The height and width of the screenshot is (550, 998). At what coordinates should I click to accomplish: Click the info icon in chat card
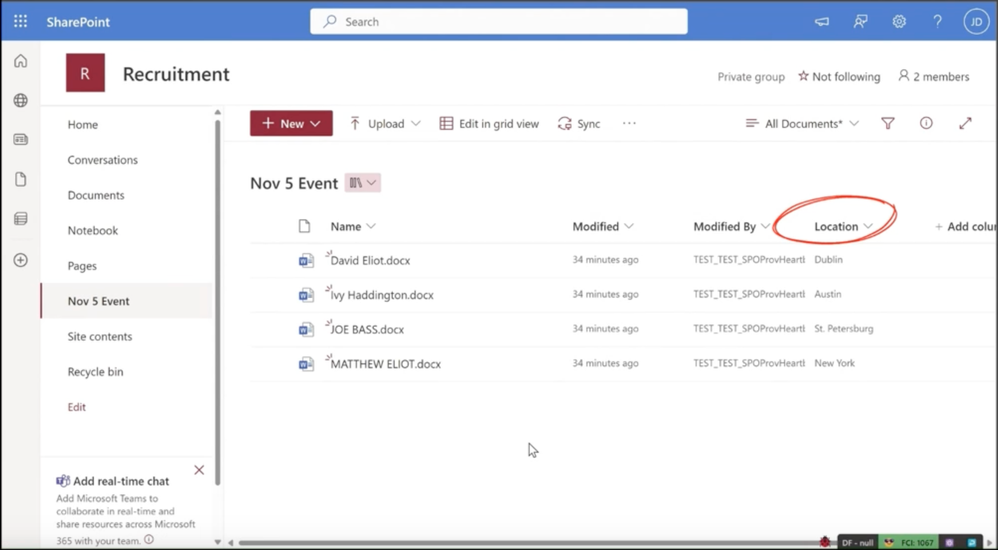pos(149,540)
